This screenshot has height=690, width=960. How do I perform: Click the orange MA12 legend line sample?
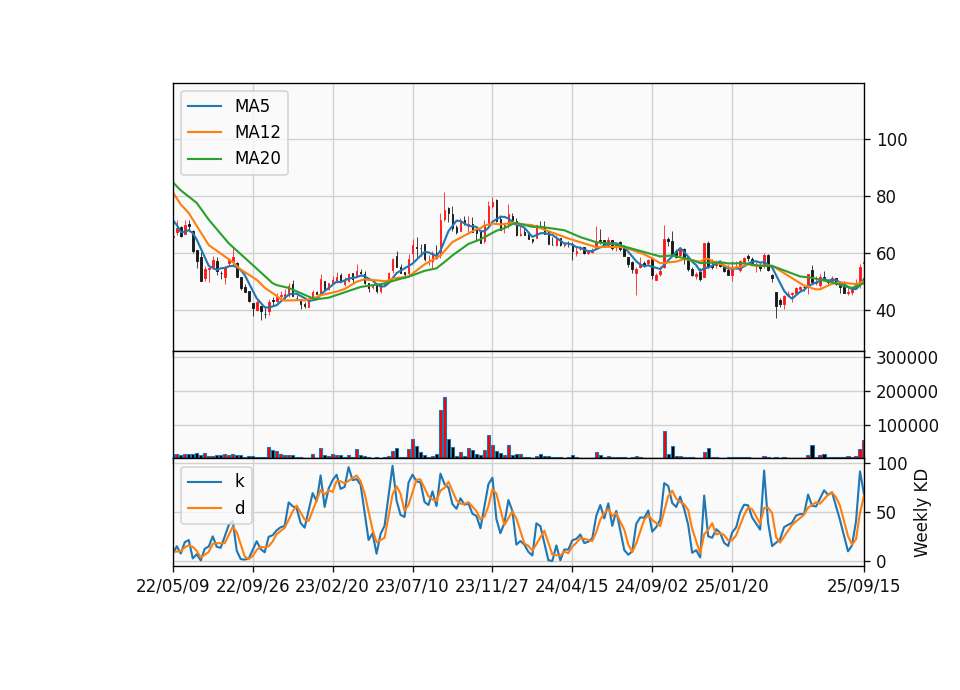(204, 132)
